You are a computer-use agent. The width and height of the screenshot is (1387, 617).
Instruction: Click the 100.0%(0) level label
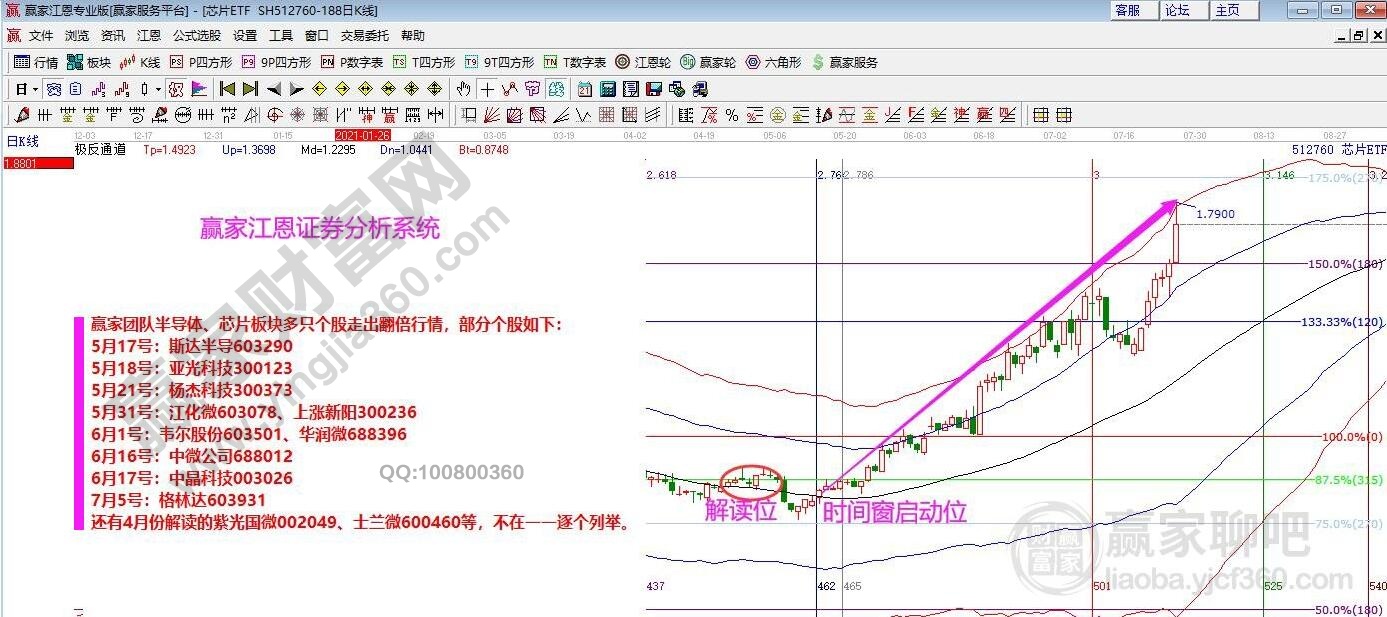(x=1352, y=437)
